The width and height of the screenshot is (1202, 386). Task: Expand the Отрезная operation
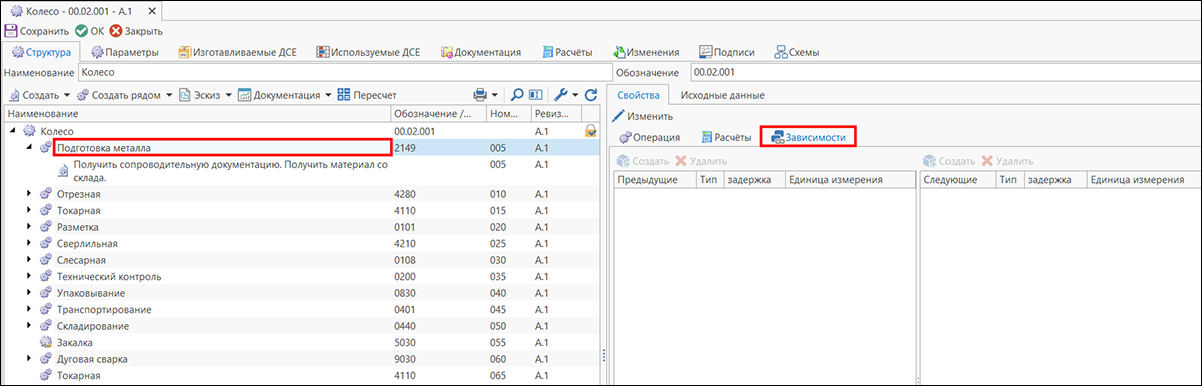tap(29, 194)
